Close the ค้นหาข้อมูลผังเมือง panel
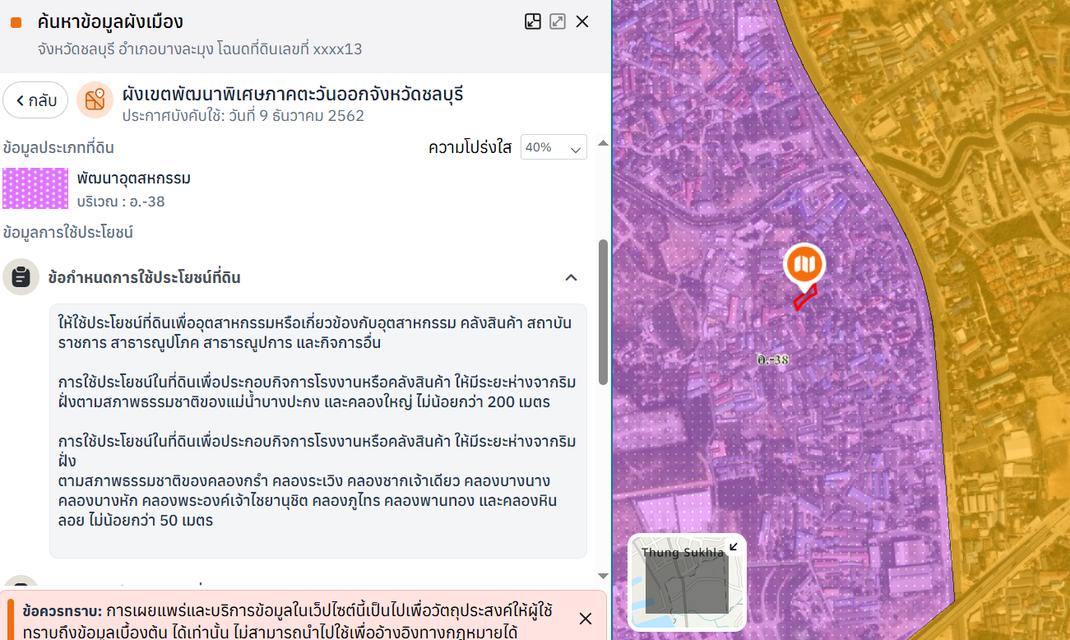Viewport: 1070px width, 640px height. coord(582,22)
